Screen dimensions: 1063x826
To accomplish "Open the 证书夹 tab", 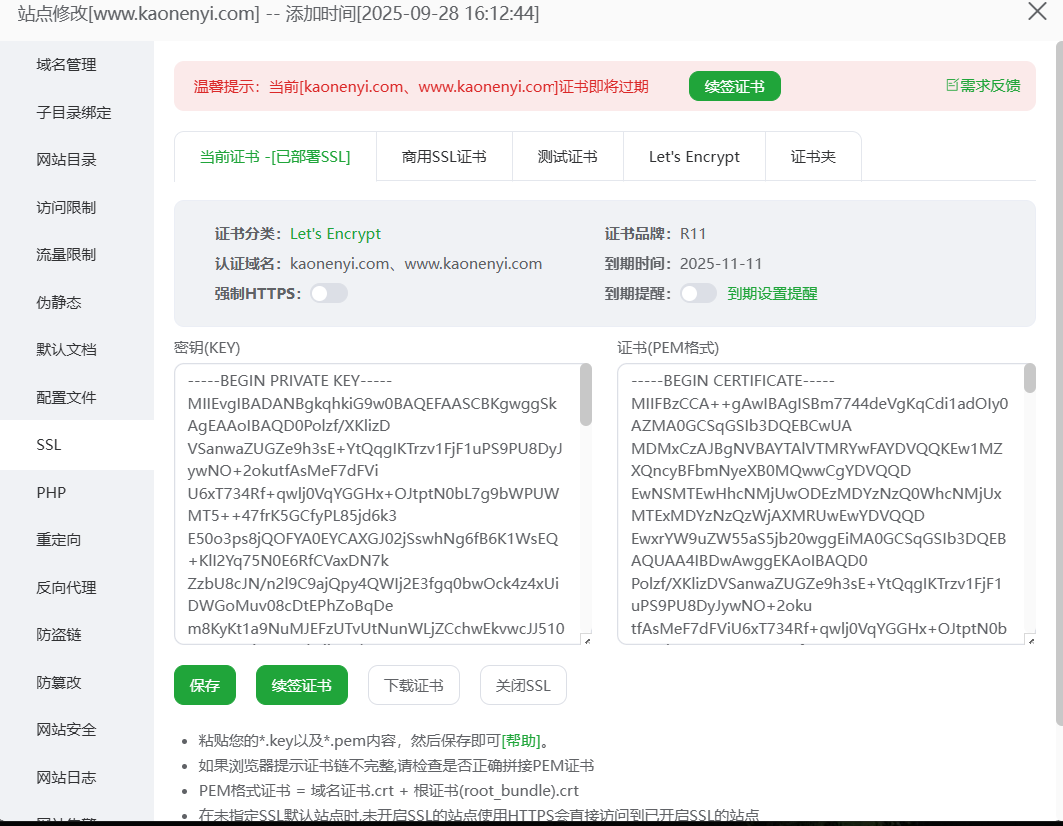I will pyautogui.click(x=812, y=156).
